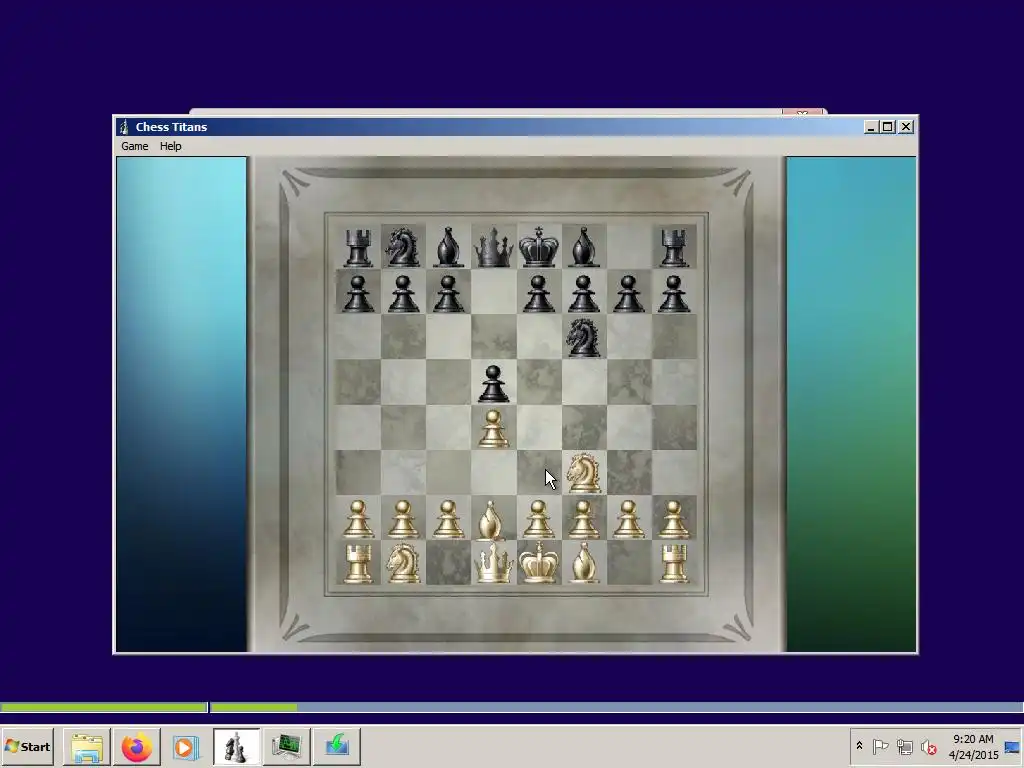Select the white bishop on d2

(x=493, y=520)
